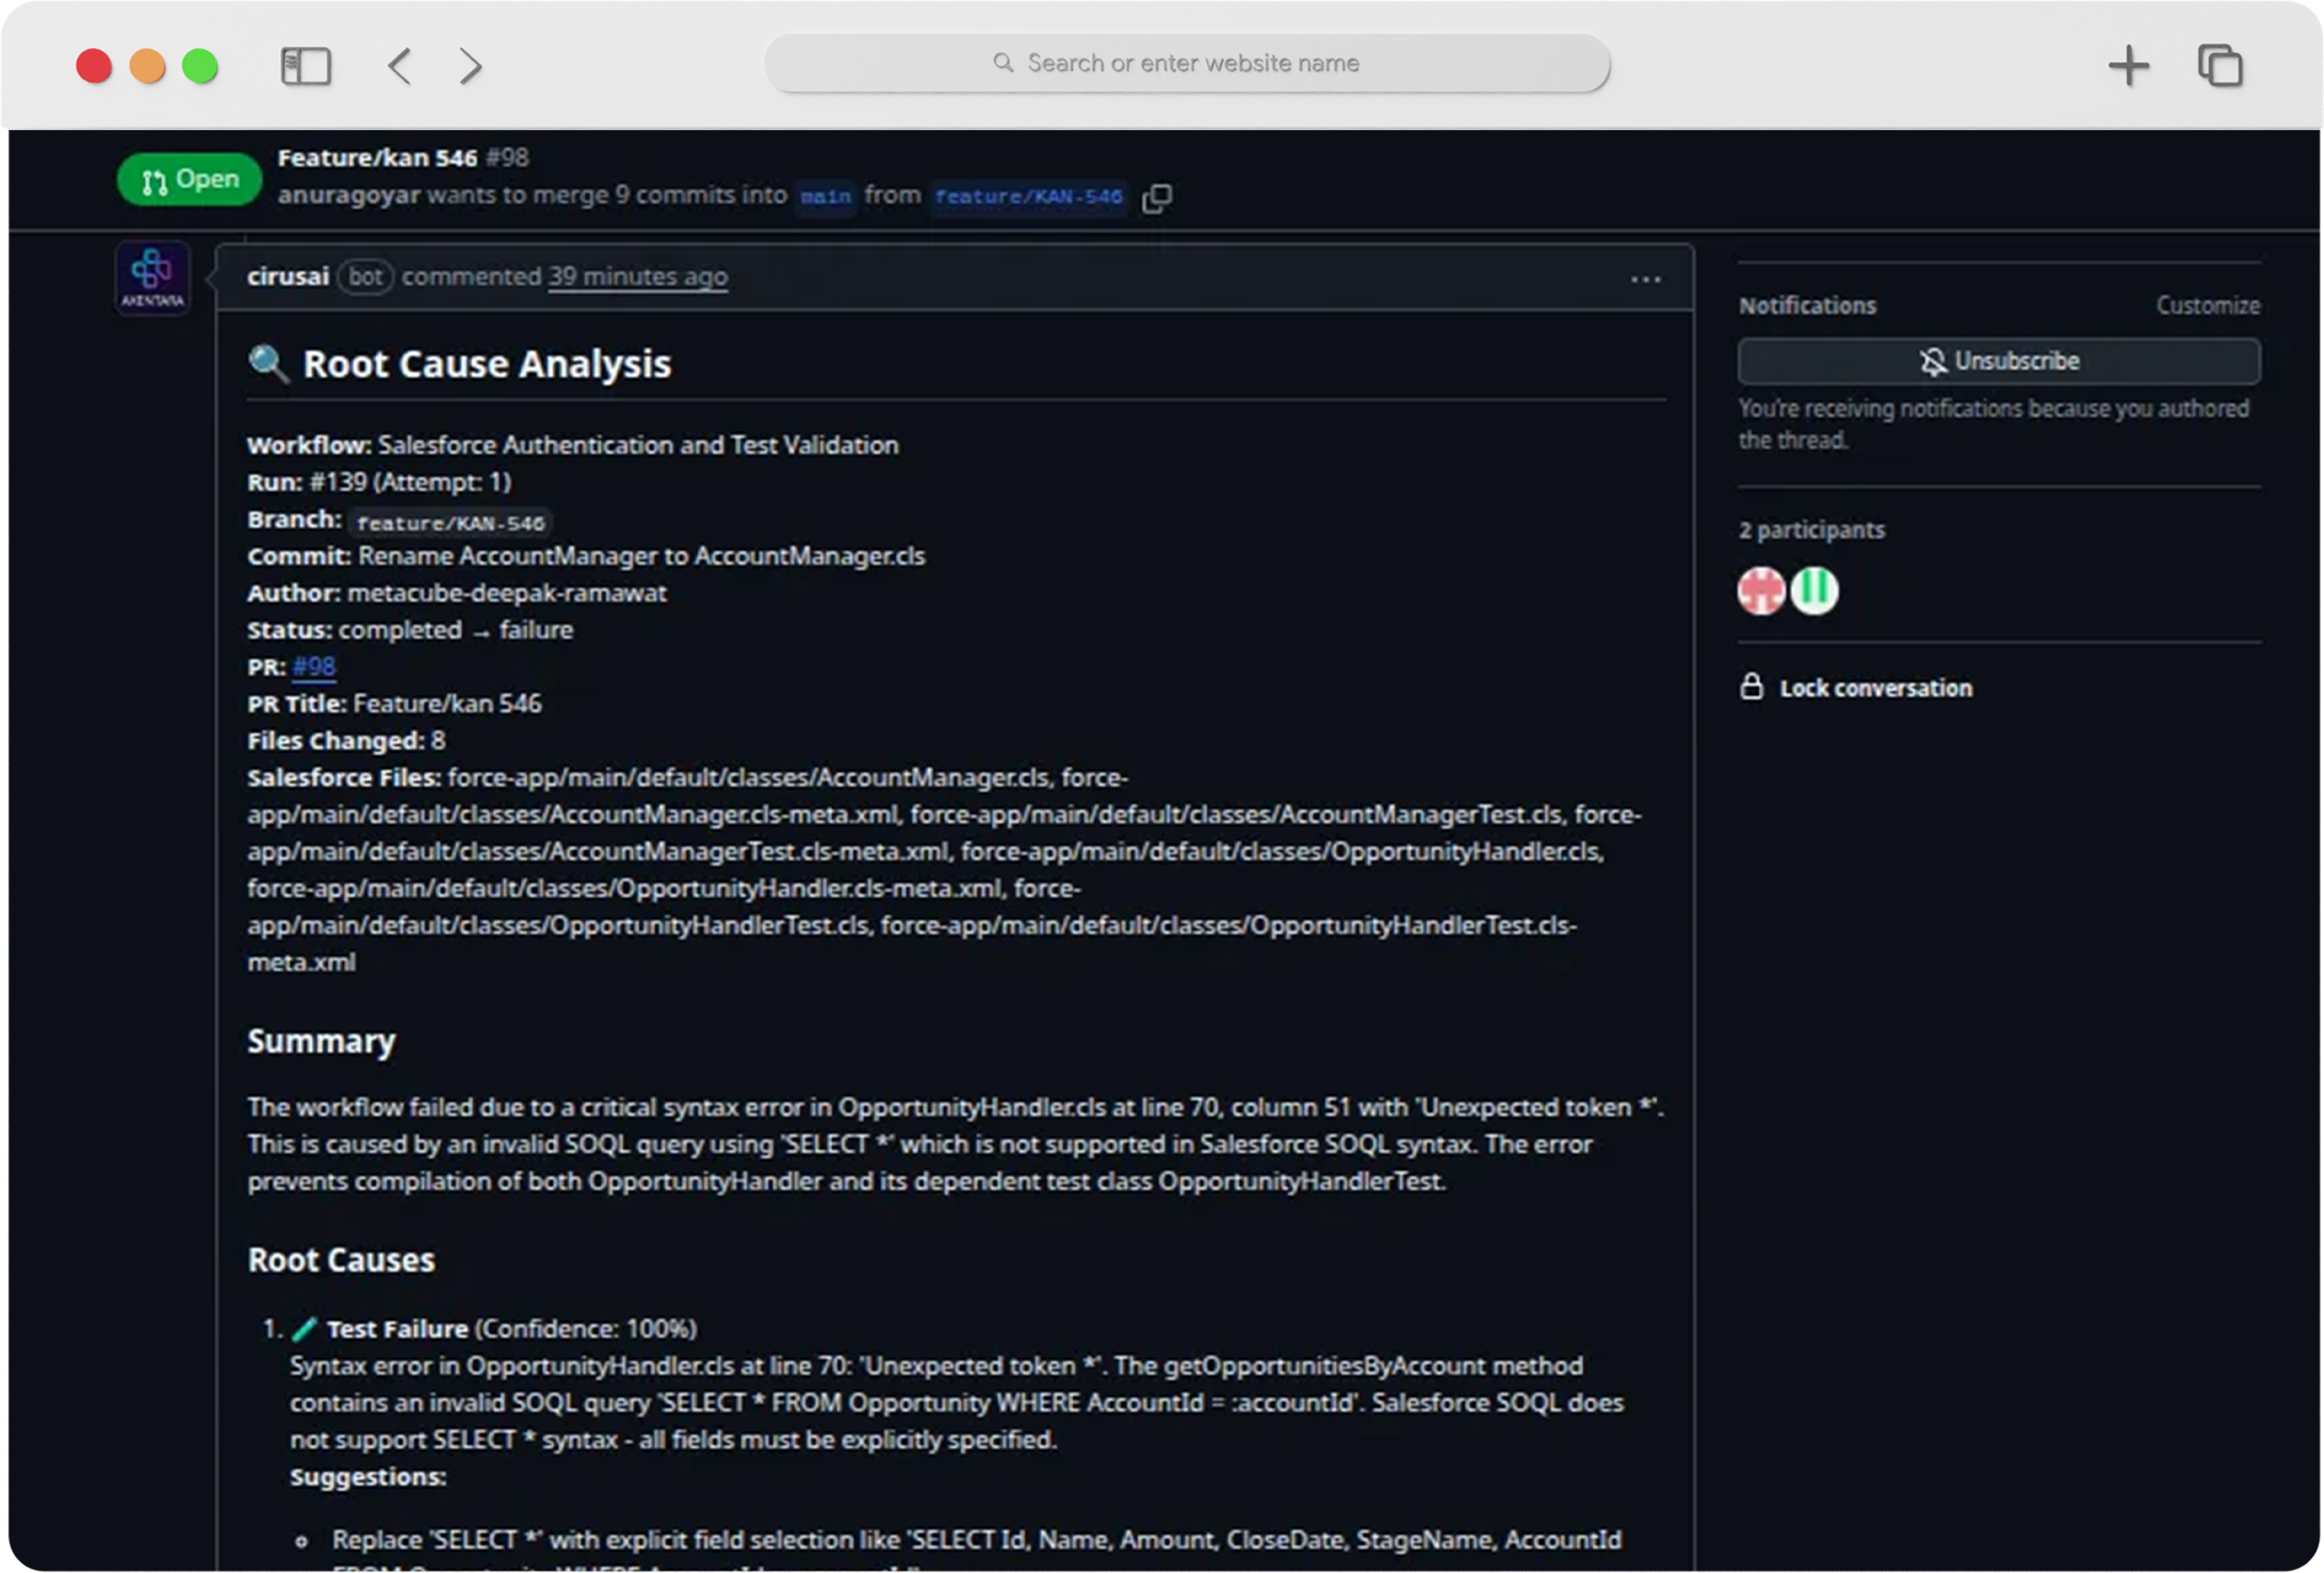
Task: Toggle the Open pull request status badge
Action: [188, 179]
